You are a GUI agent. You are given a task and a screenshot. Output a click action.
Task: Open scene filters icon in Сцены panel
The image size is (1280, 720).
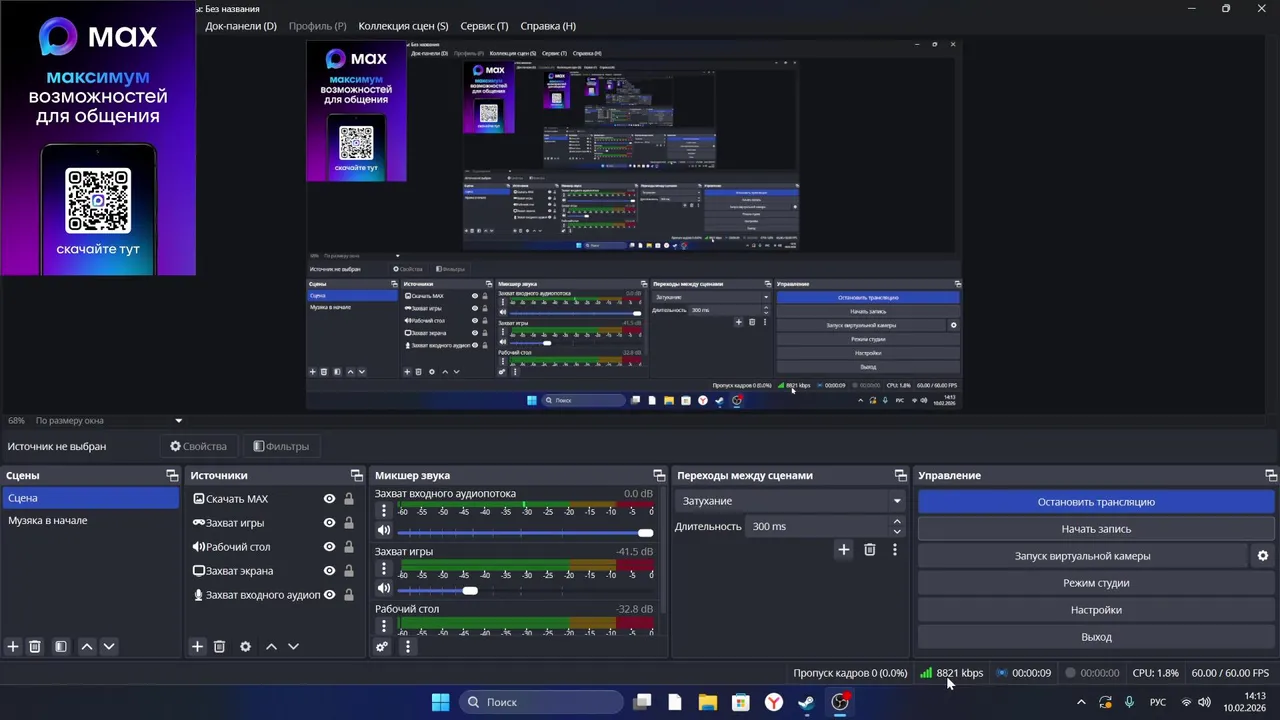[60, 647]
